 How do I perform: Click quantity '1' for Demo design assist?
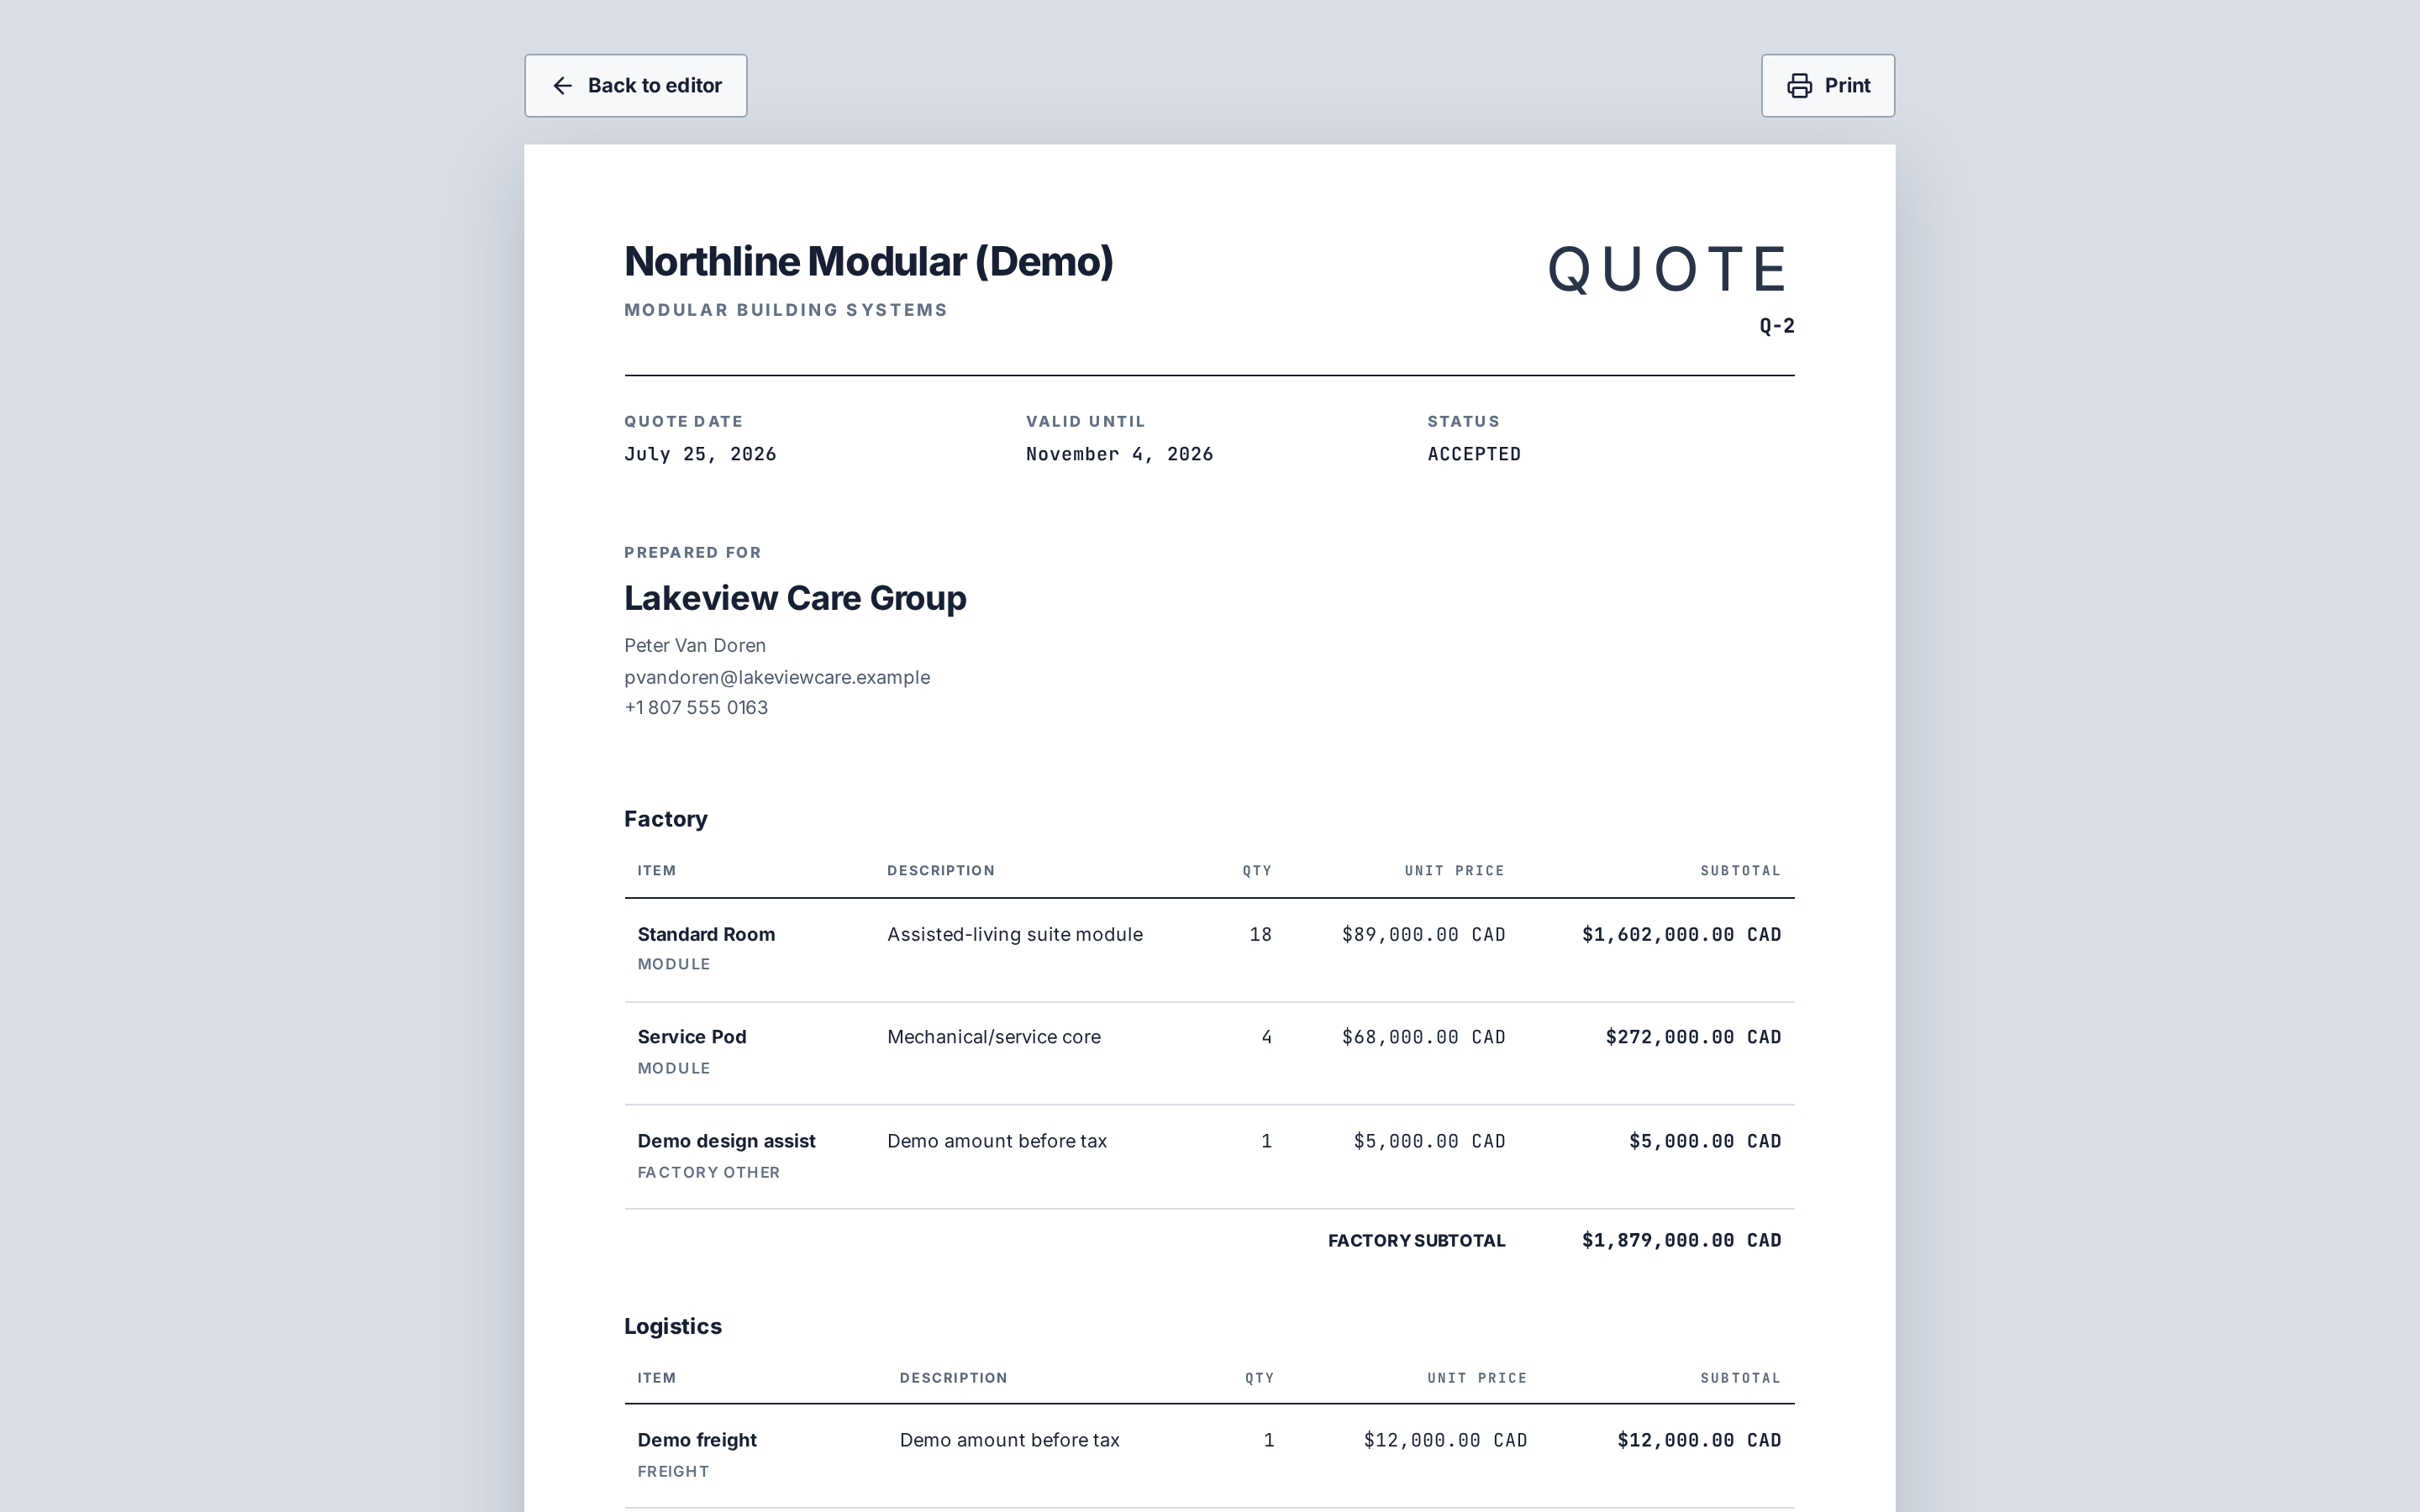pyautogui.click(x=1266, y=1142)
